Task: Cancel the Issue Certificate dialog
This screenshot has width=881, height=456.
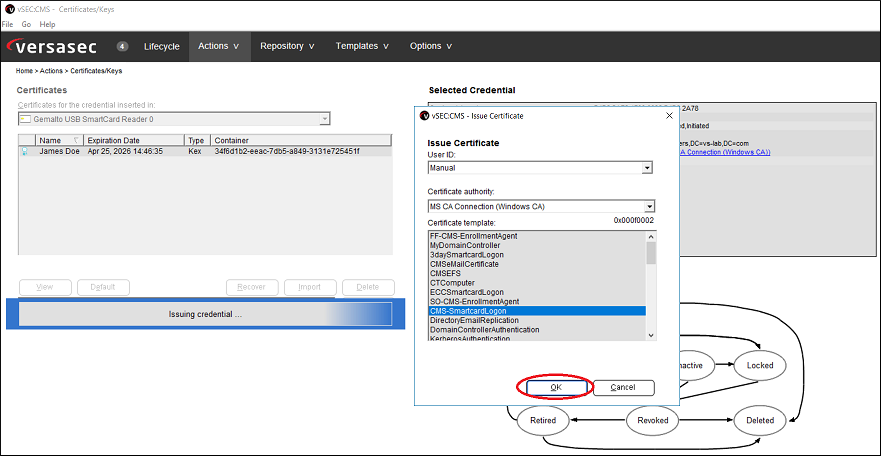Action: click(x=623, y=387)
